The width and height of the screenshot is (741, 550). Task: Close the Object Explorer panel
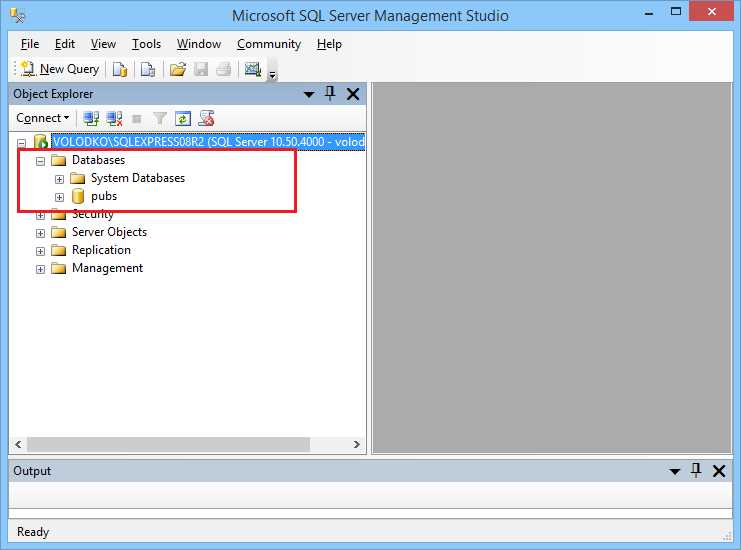coord(353,94)
